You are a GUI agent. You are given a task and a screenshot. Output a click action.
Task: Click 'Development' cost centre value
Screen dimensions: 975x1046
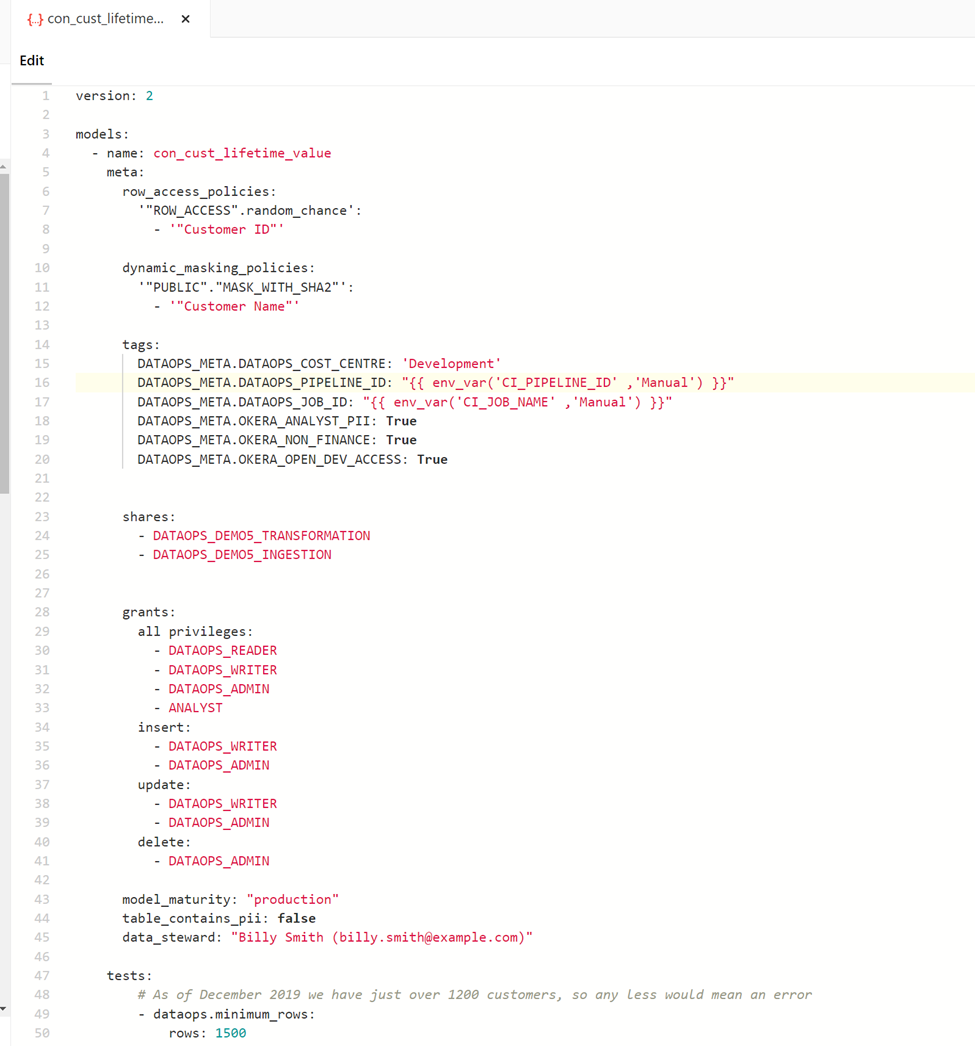click(x=451, y=364)
